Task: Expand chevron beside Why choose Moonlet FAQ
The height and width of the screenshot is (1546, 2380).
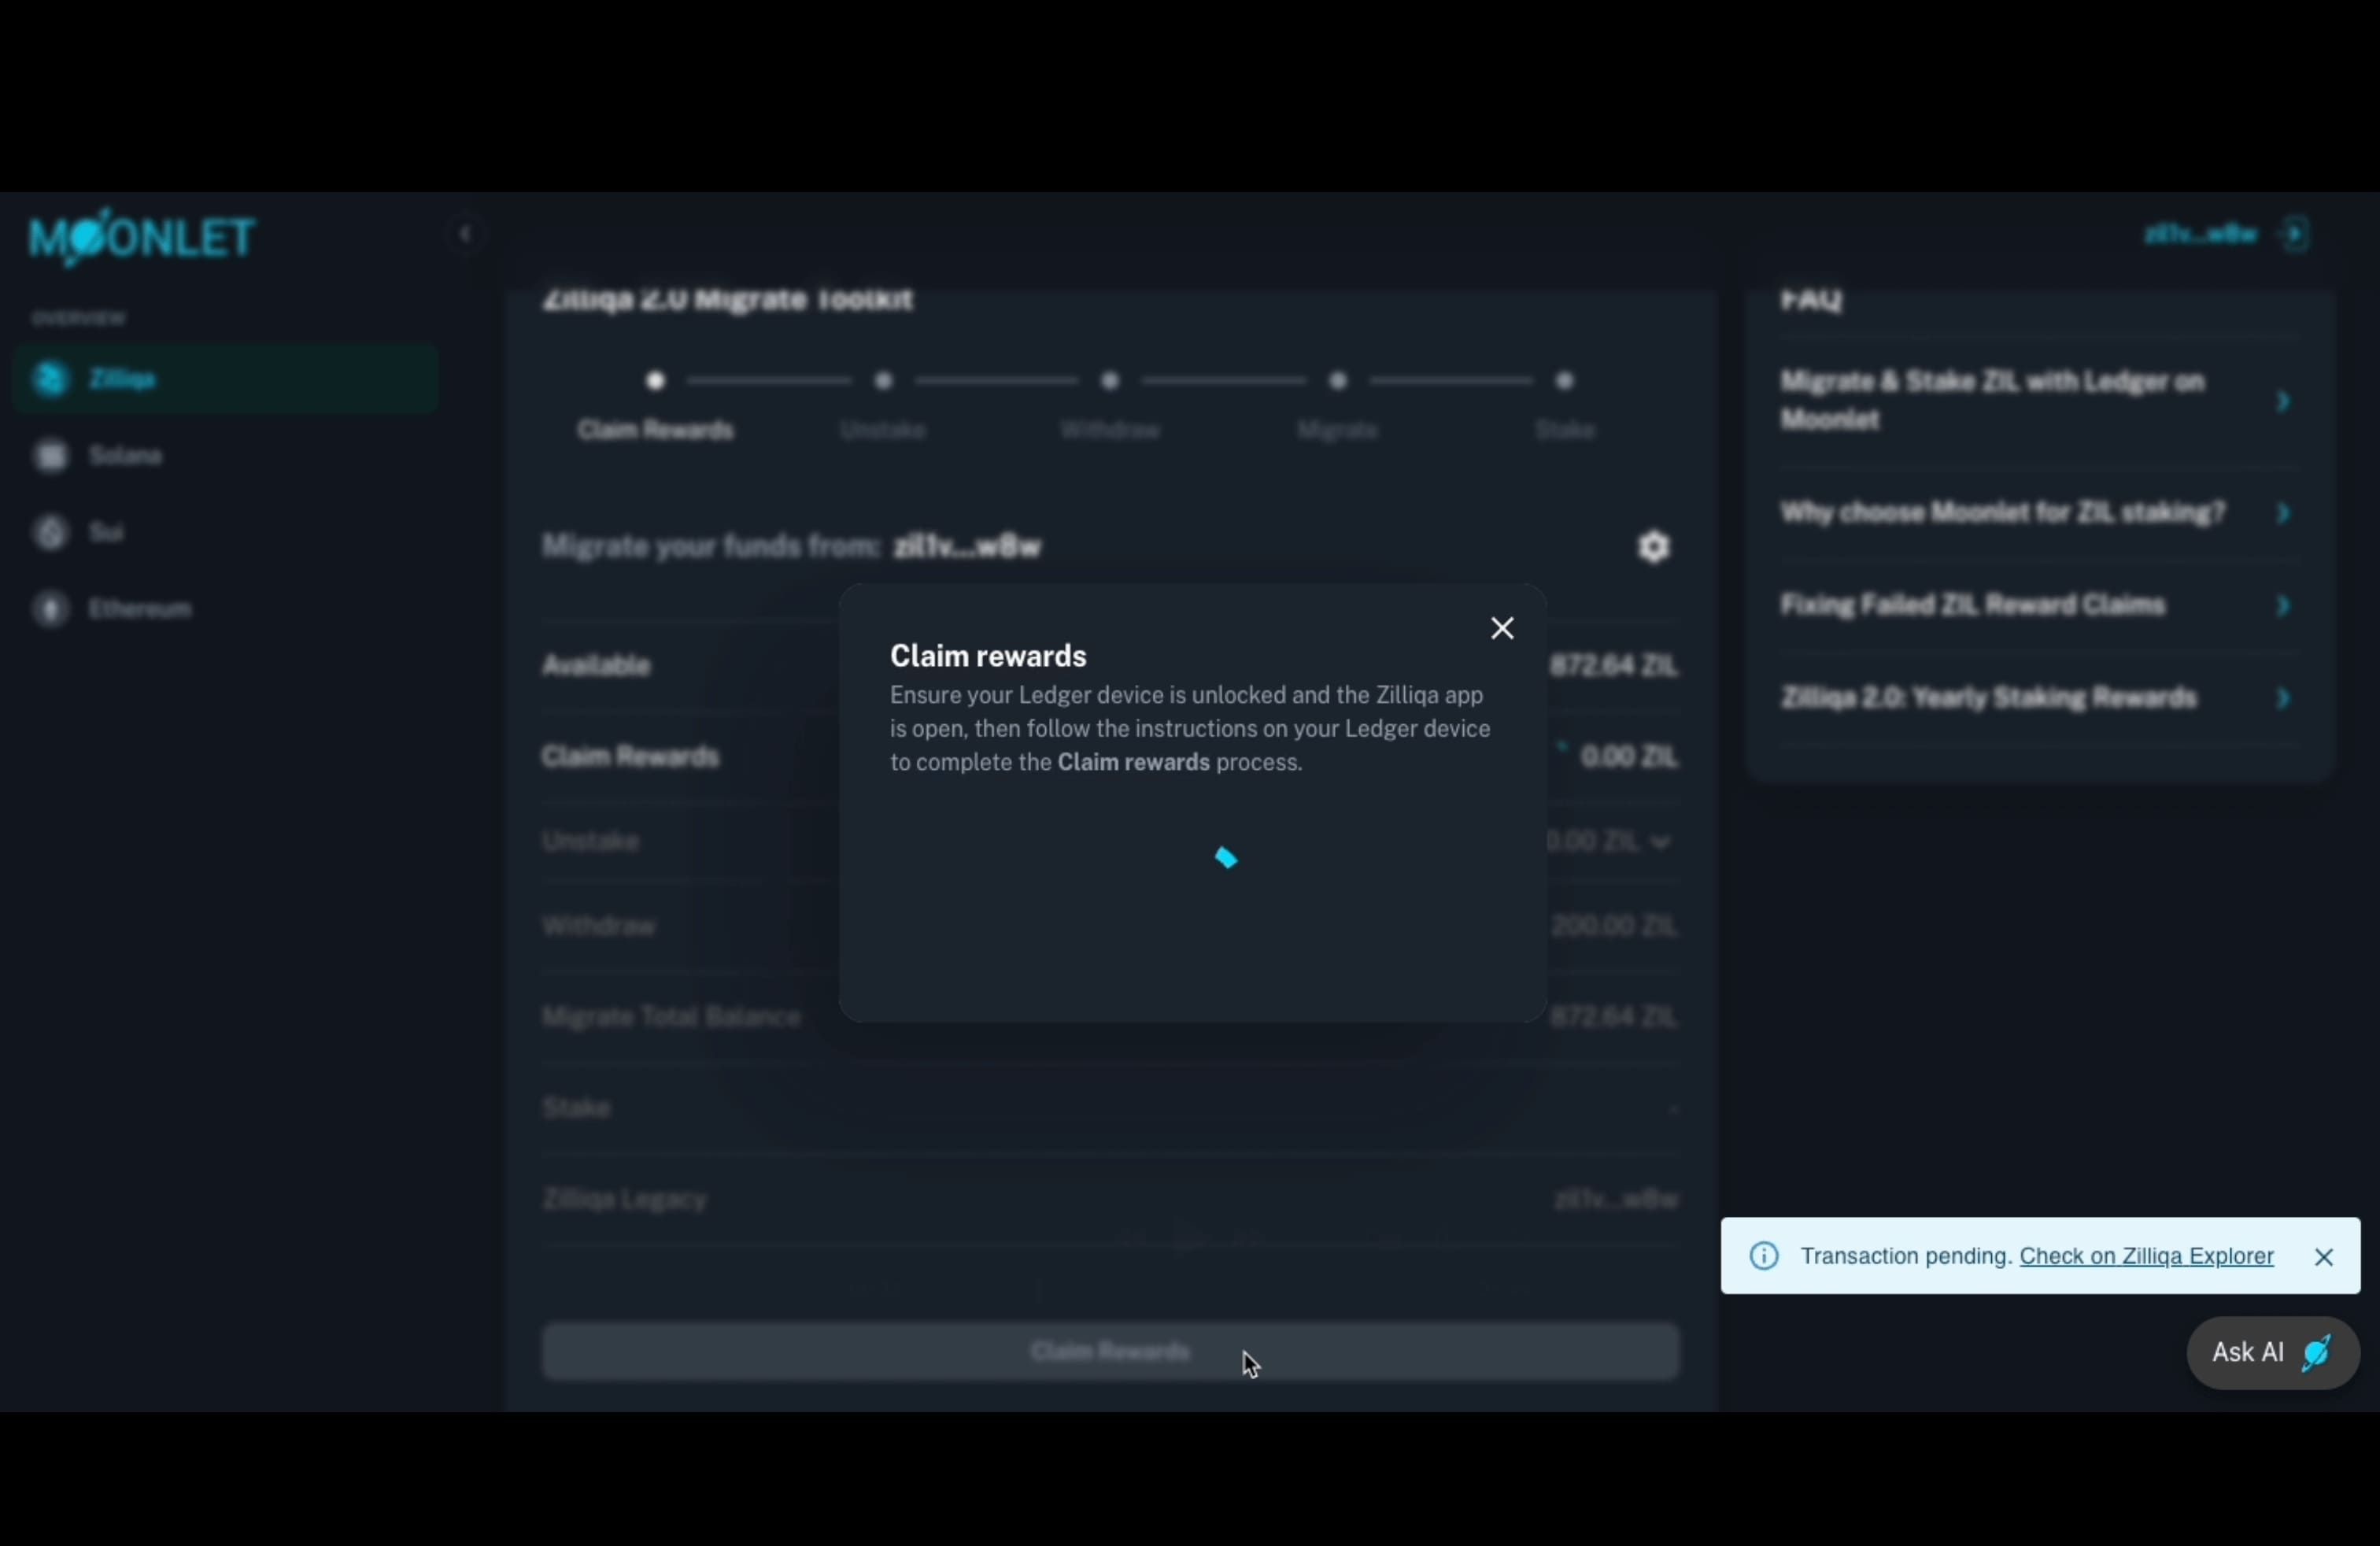Action: click(x=2283, y=513)
